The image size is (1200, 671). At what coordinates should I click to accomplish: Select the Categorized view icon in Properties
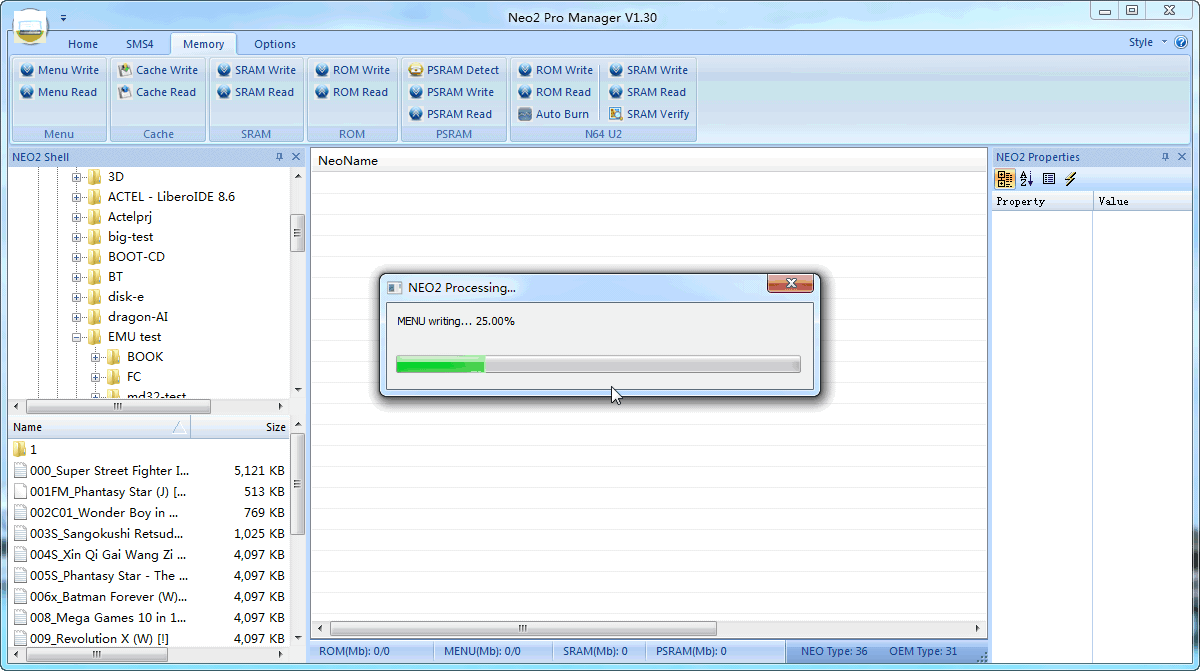[1005, 179]
